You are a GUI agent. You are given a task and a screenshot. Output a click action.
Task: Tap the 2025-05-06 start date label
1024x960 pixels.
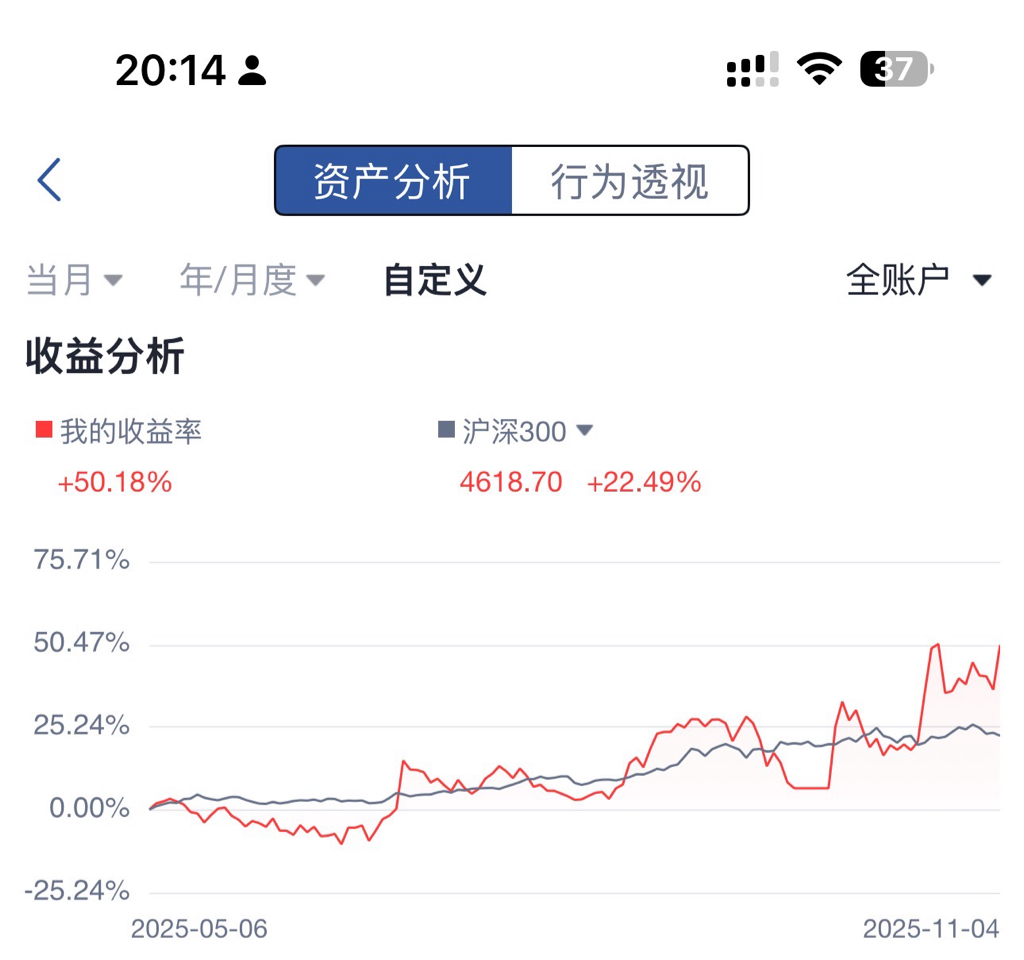click(199, 929)
